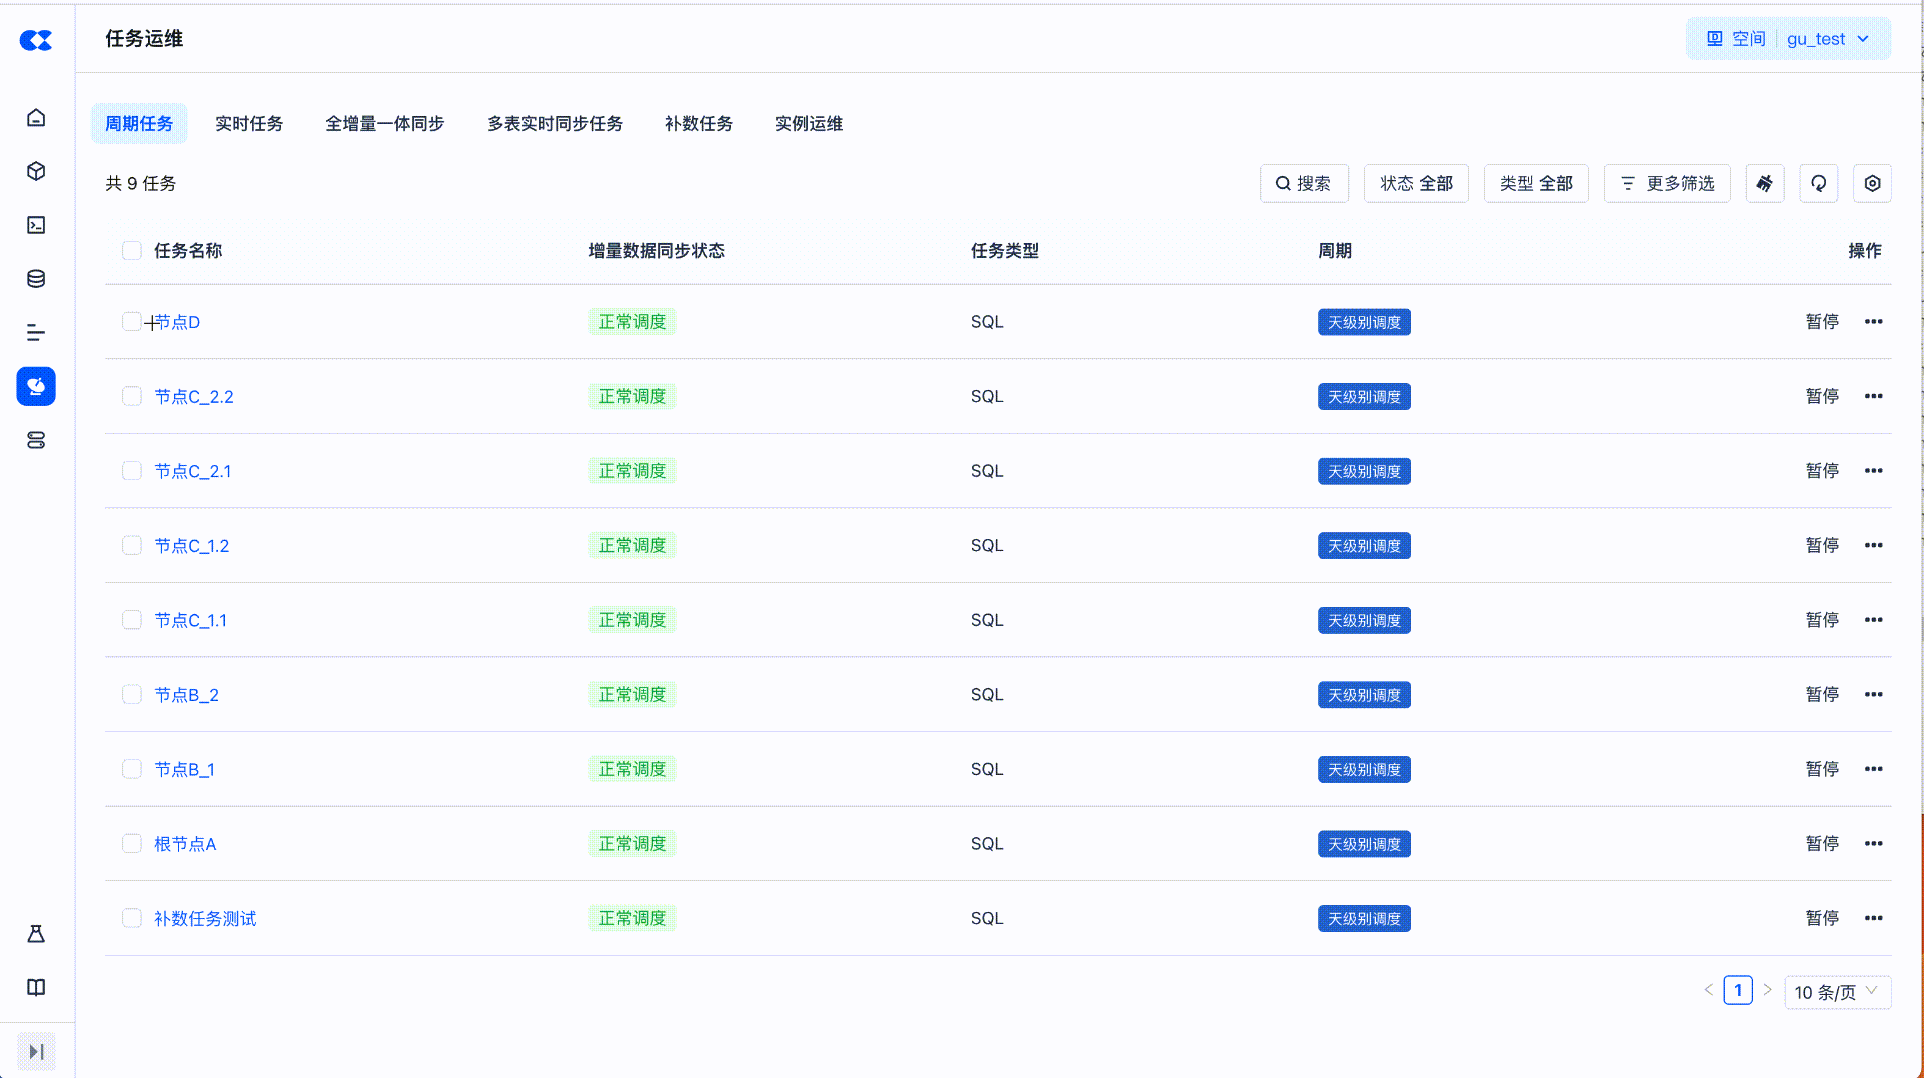This screenshot has width=1924, height=1078.
Task: Tick the checkbox next to 根节点A
Action: point(131,843)
